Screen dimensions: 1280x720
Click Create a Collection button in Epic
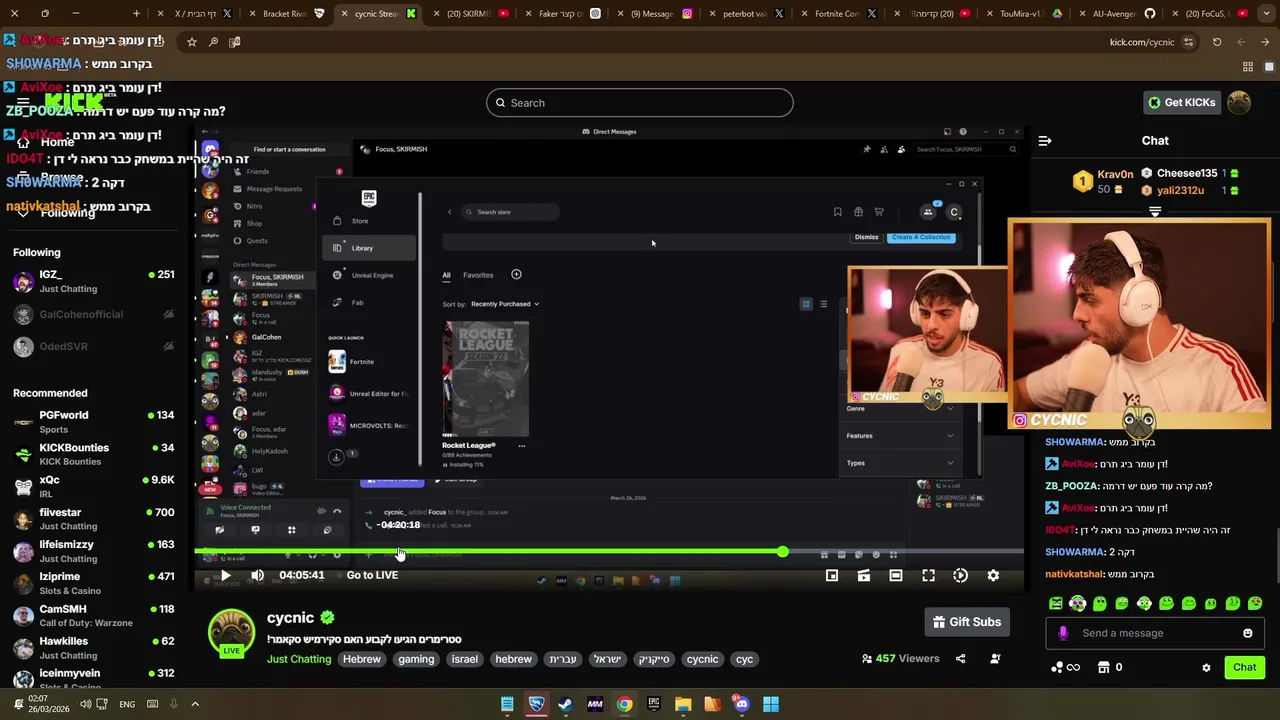tap(922, 237)
